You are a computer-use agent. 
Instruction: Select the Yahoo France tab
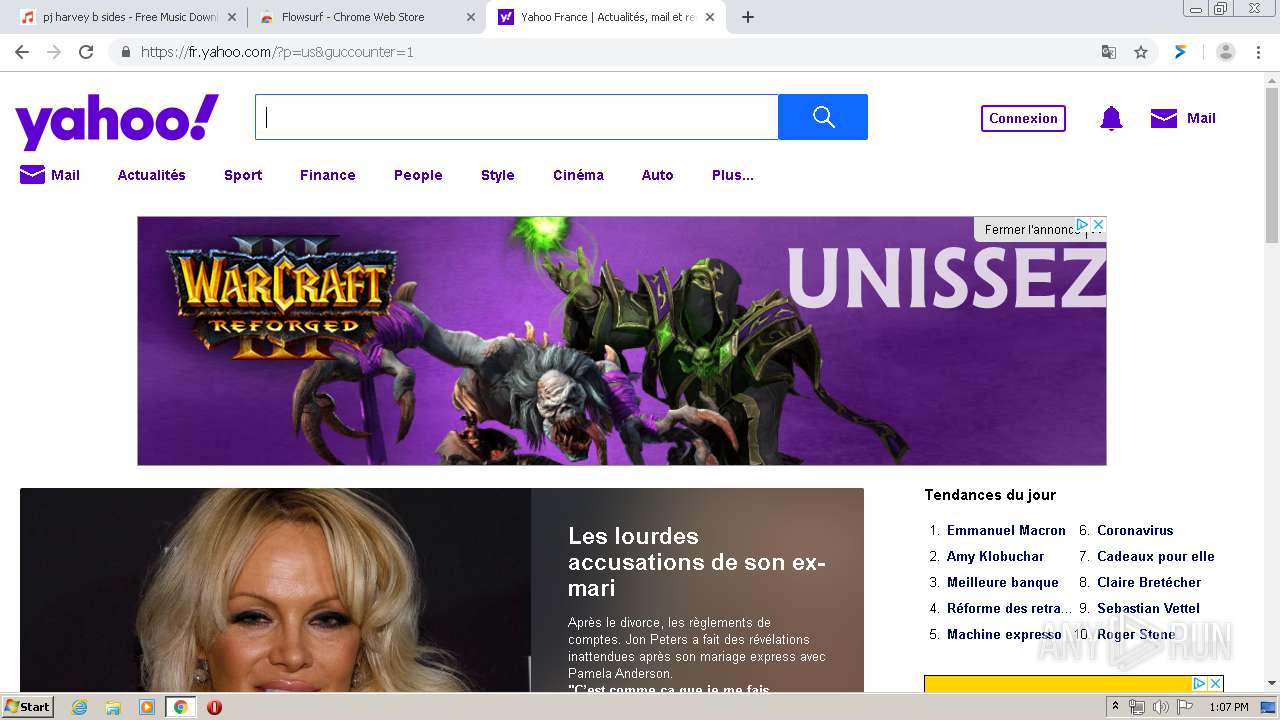point(605,17)
